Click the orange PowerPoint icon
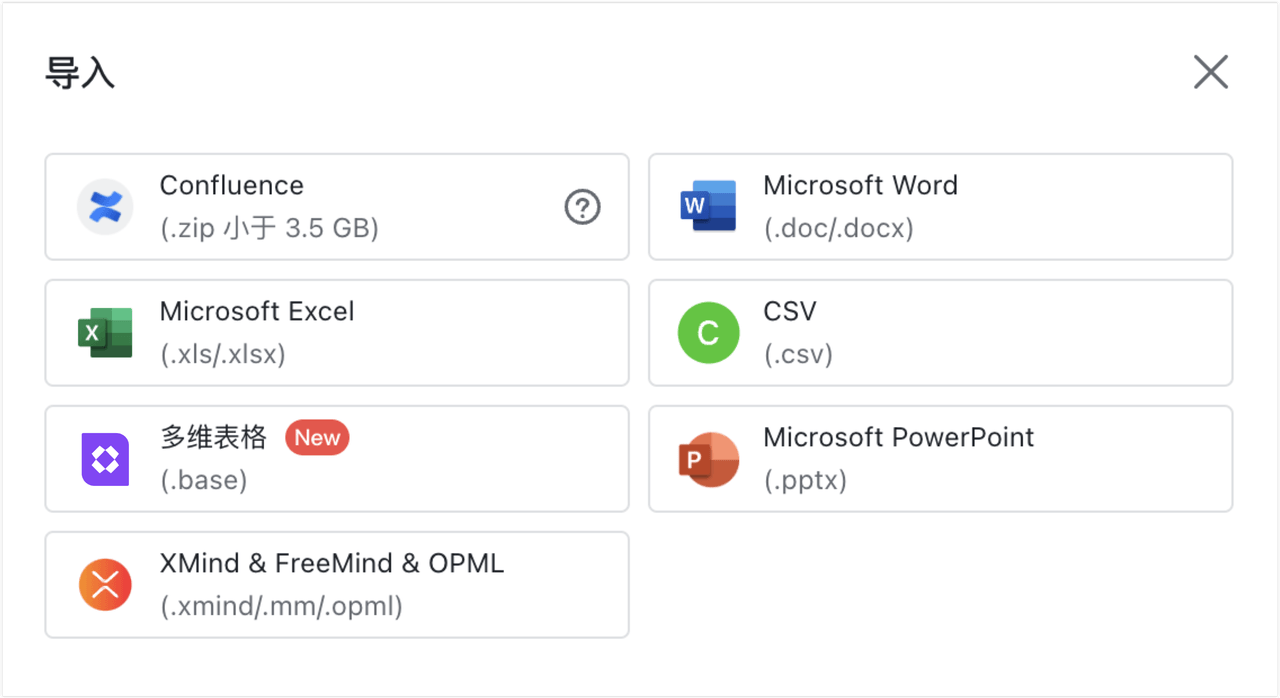The width and height of the screenshot is (1280, 698). click(x=708, y=459)
